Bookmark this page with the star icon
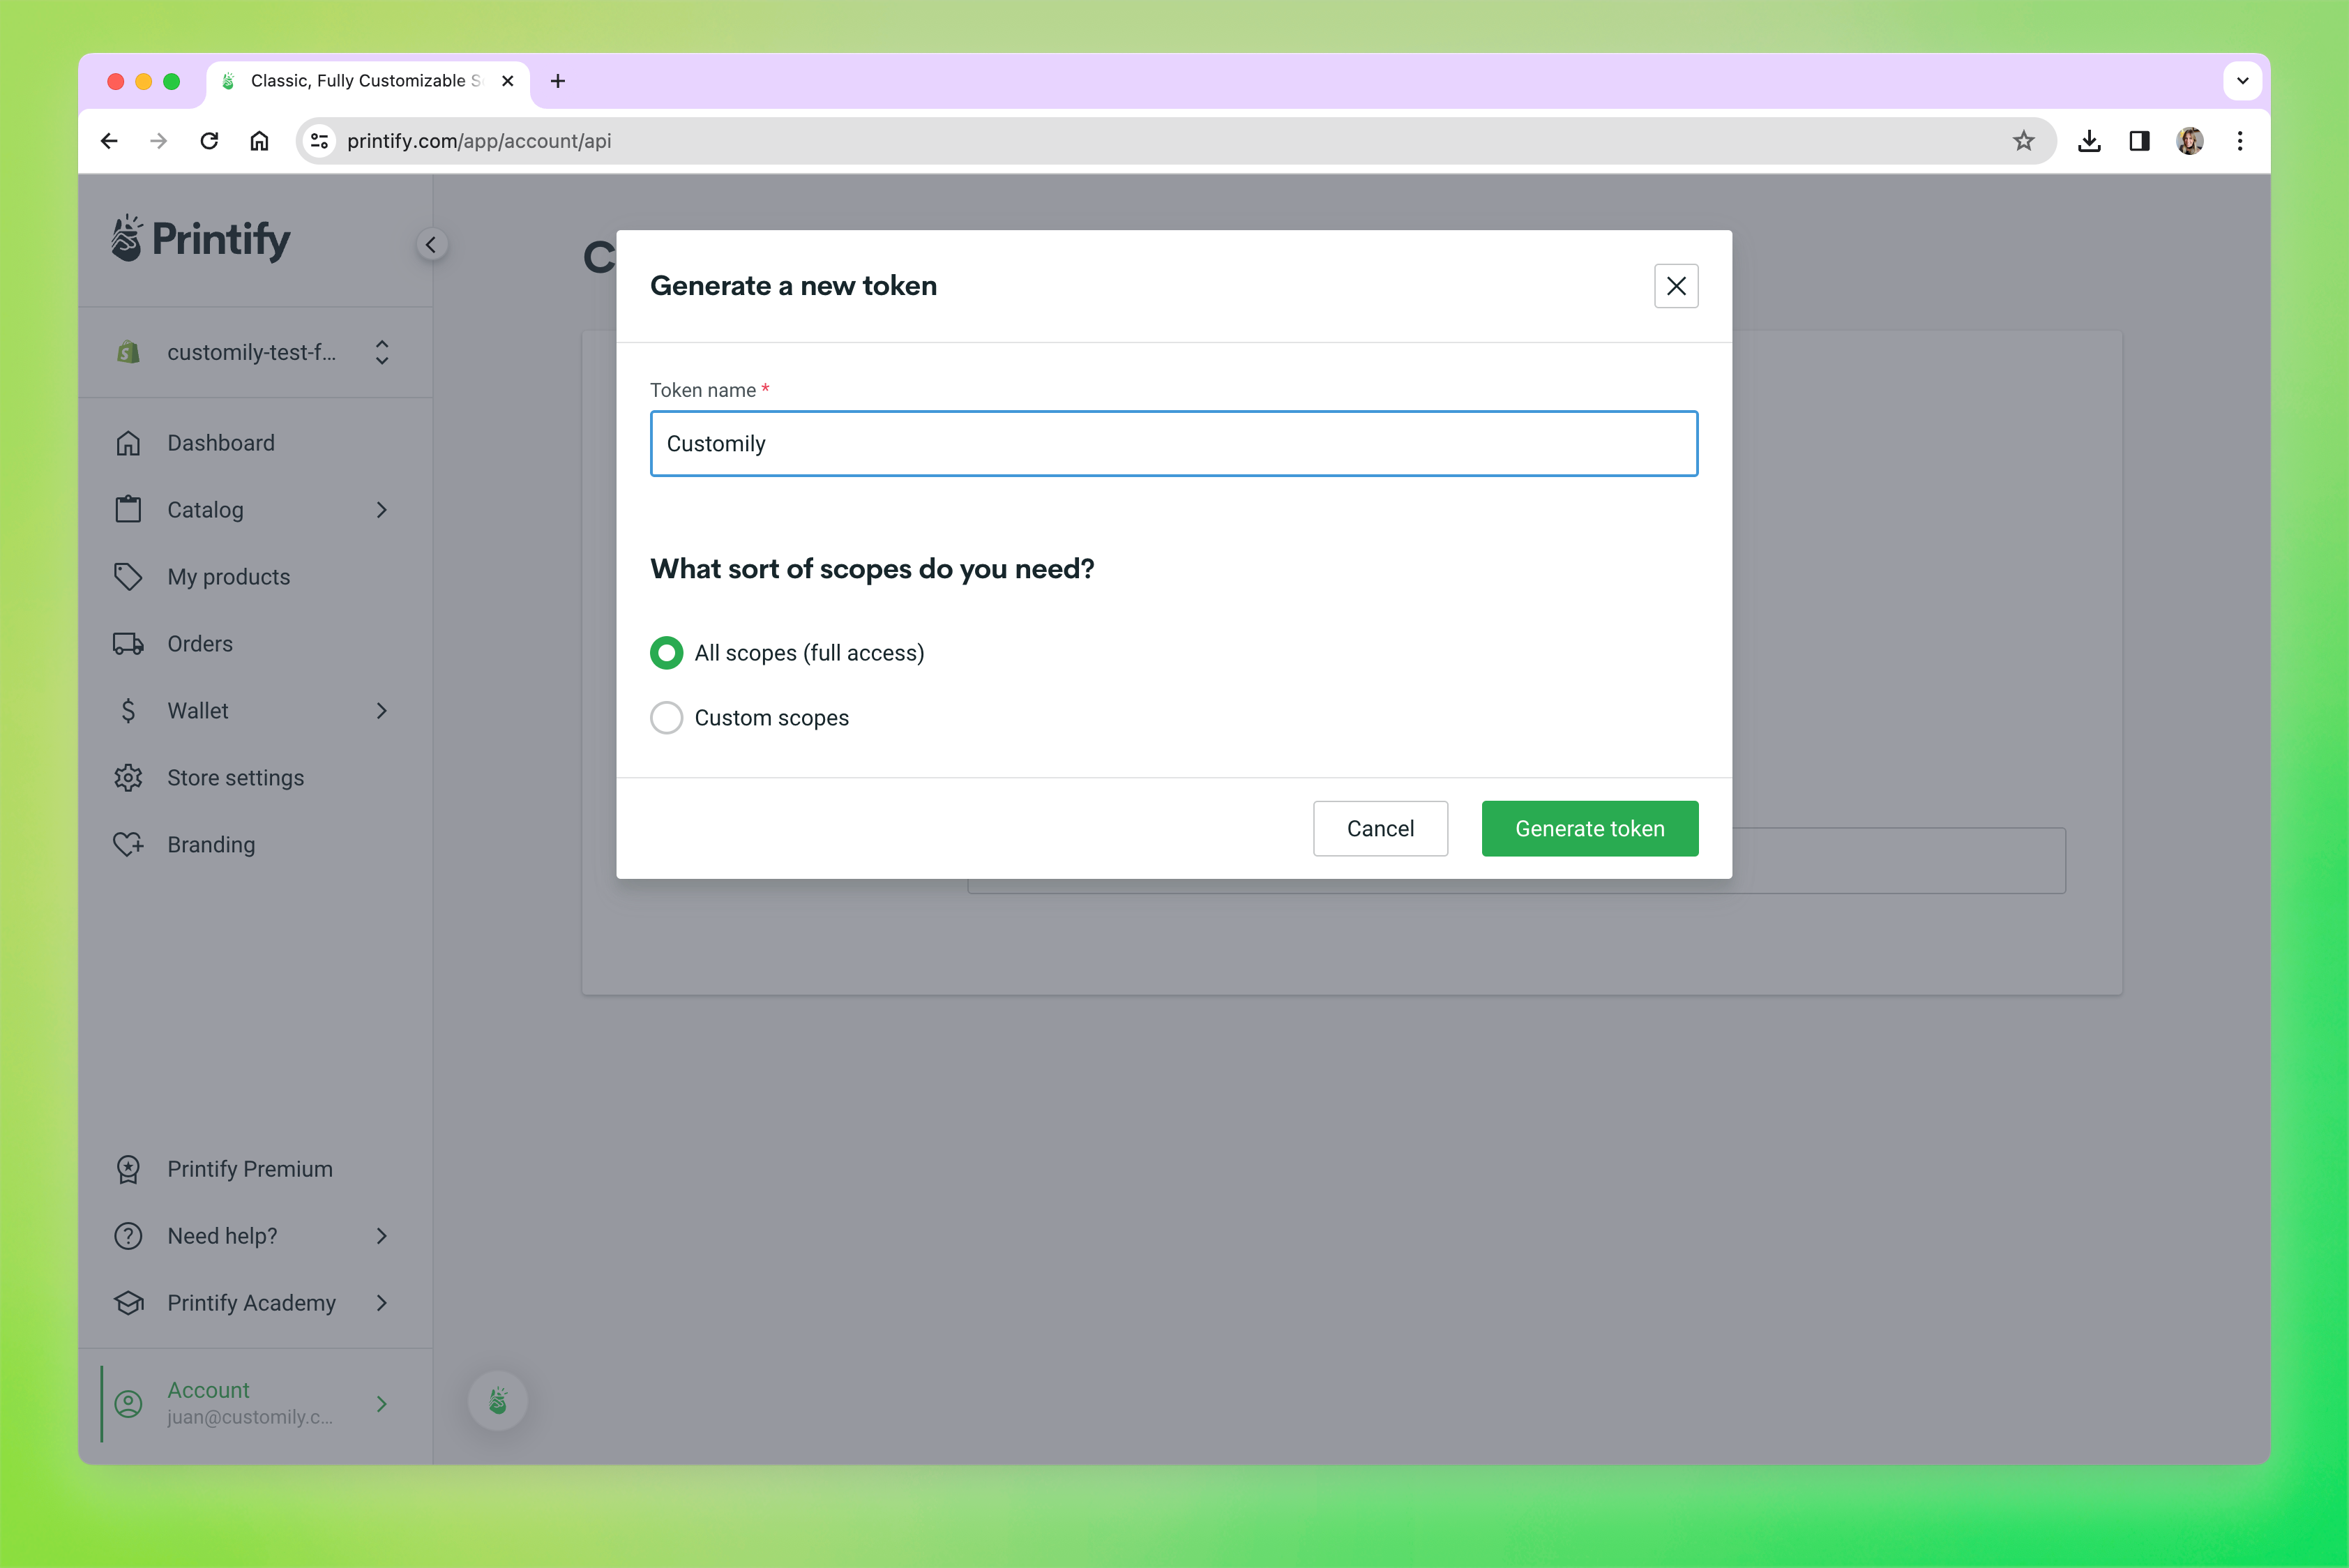 (x=2023, y=141)
